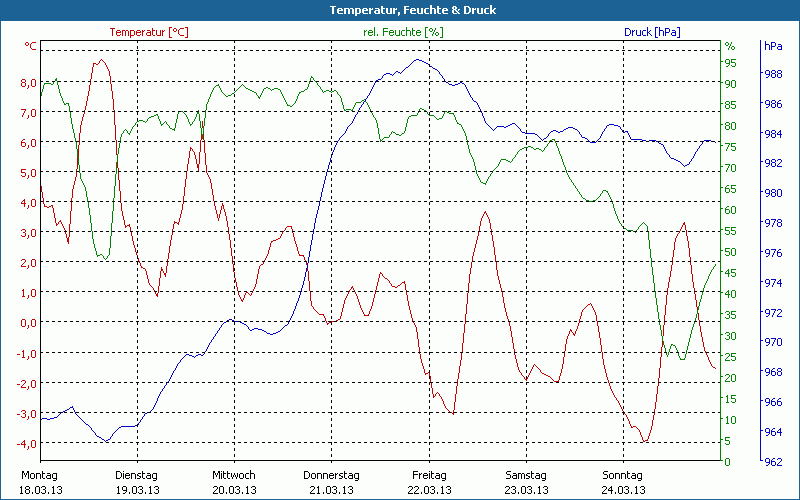800x500 pixels.
Task: Click the '45' humidity axis value
Action: tap(731, 273)
